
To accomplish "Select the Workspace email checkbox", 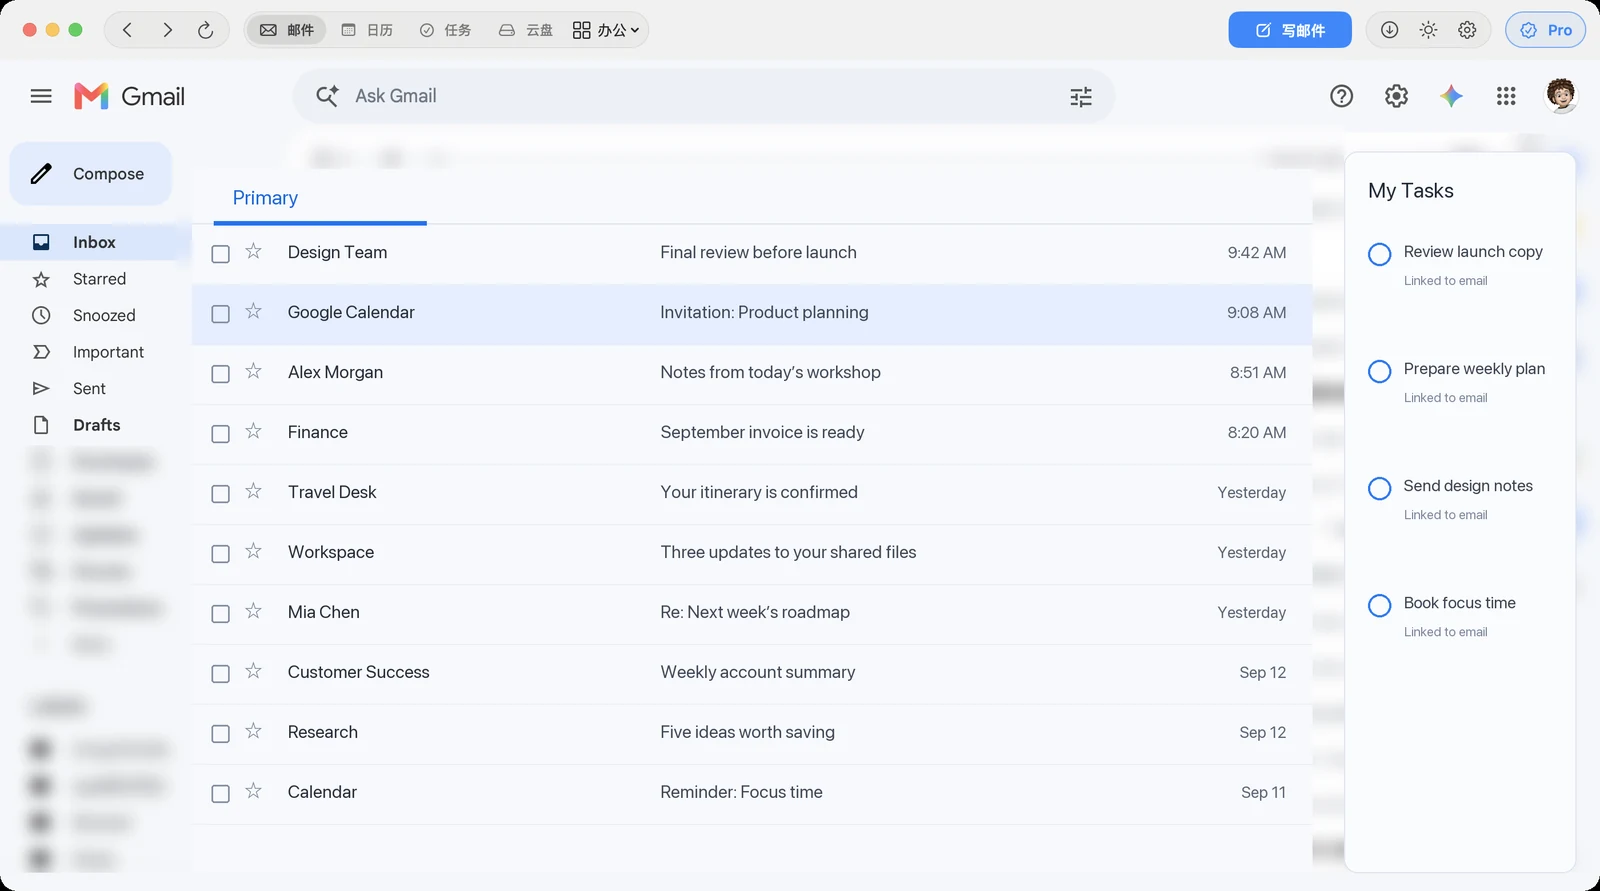I will [x=221, y=554].
